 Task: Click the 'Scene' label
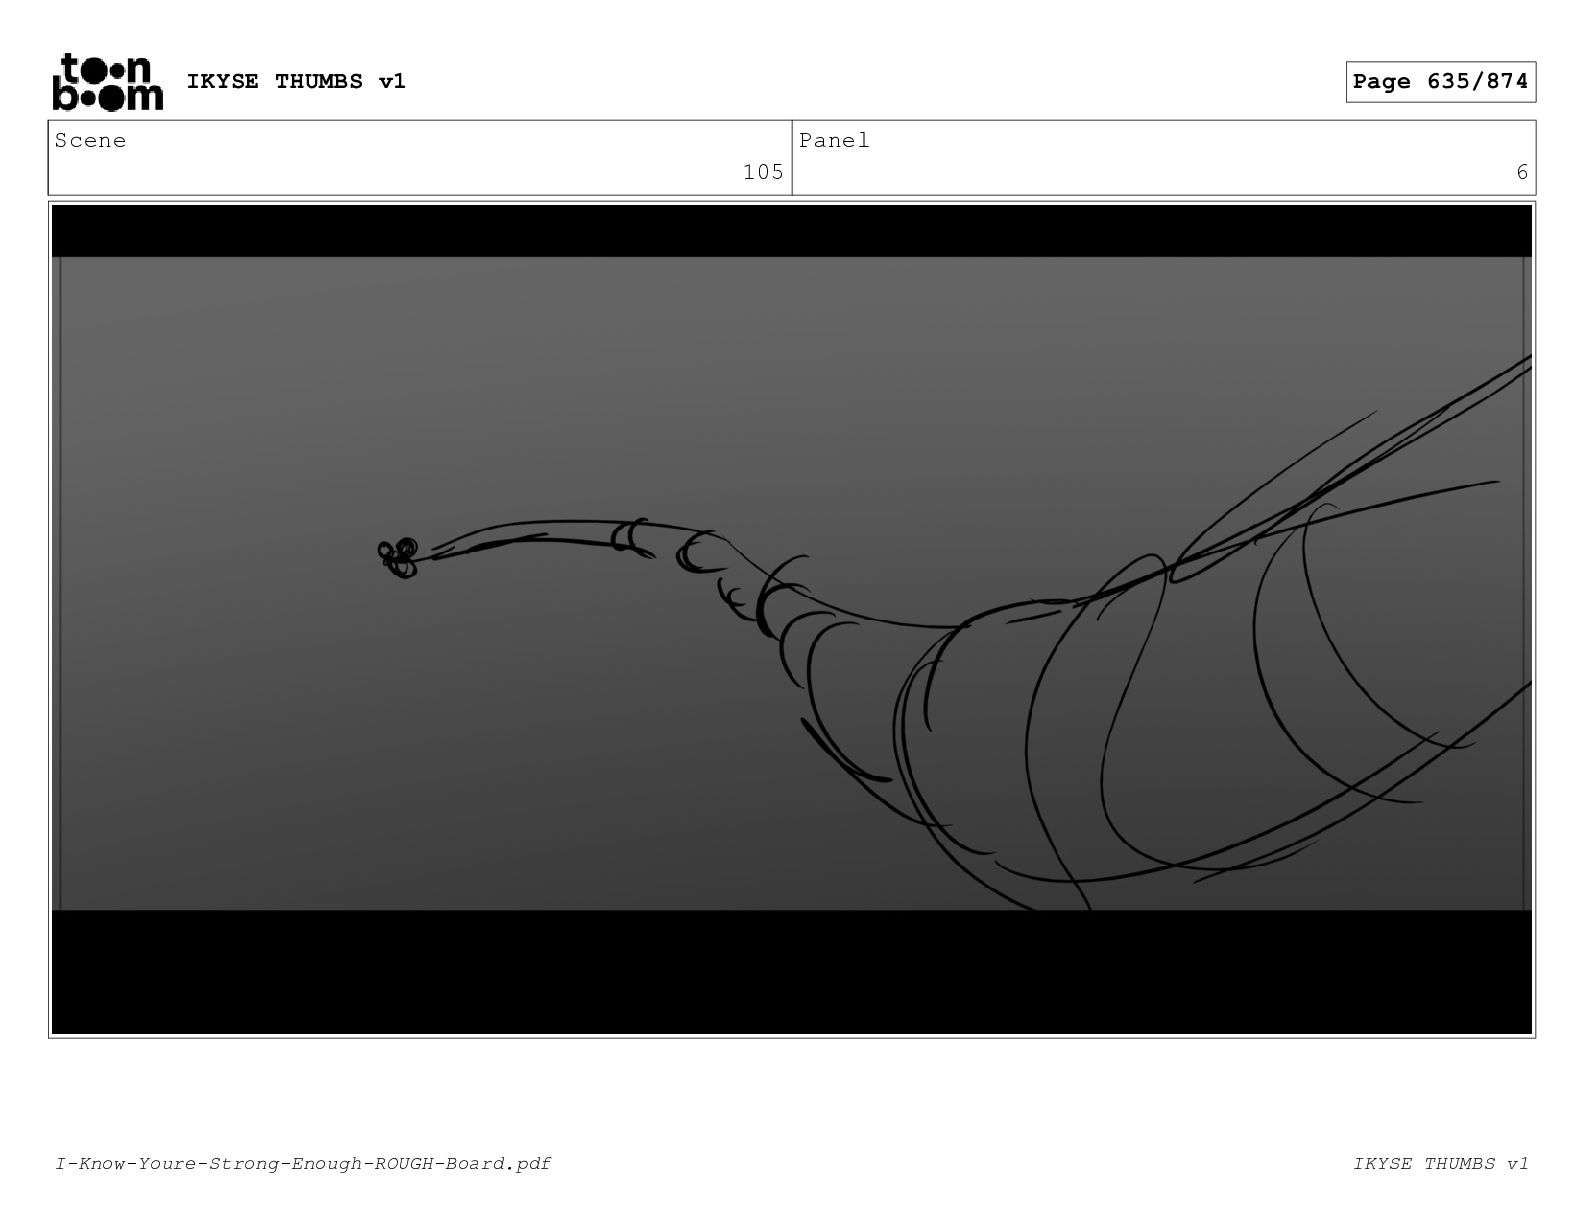pos(90,141)
